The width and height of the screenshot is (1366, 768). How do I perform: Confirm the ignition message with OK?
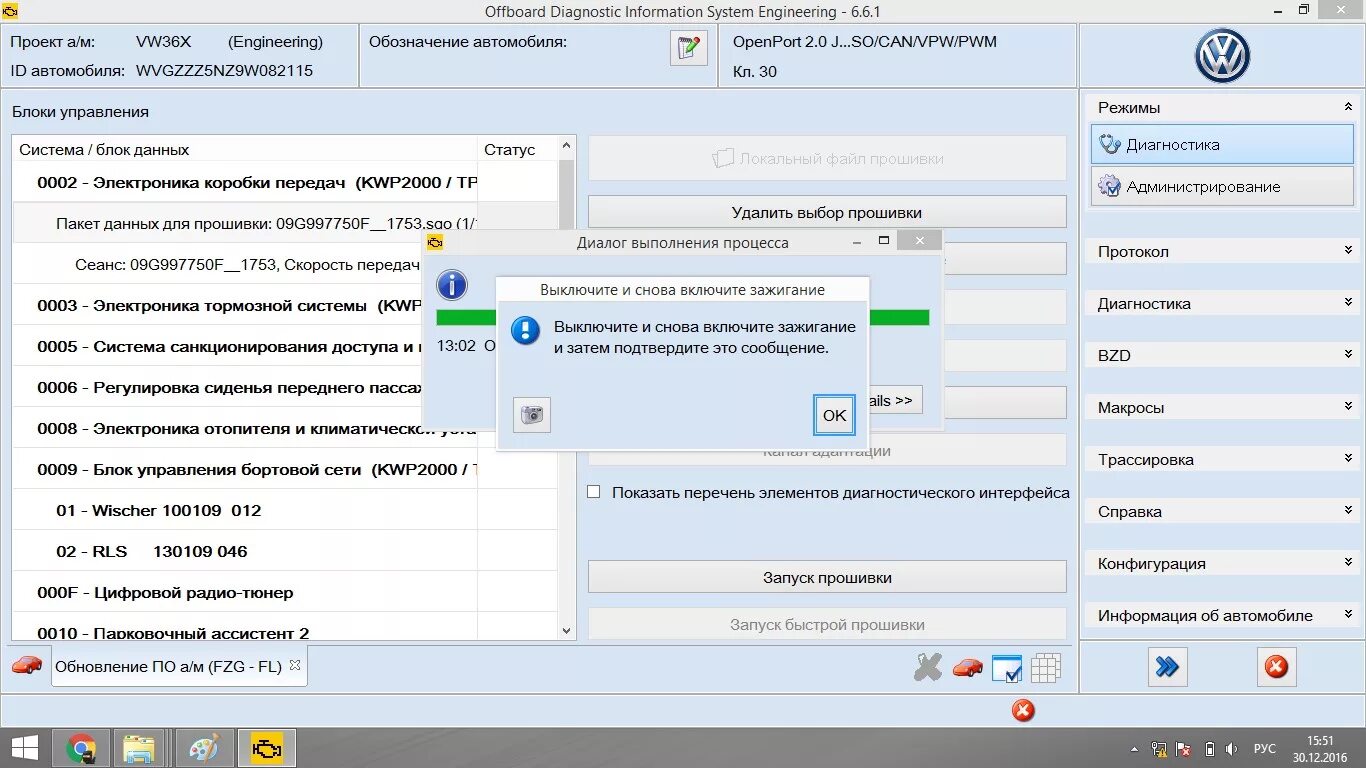(834, 415)
